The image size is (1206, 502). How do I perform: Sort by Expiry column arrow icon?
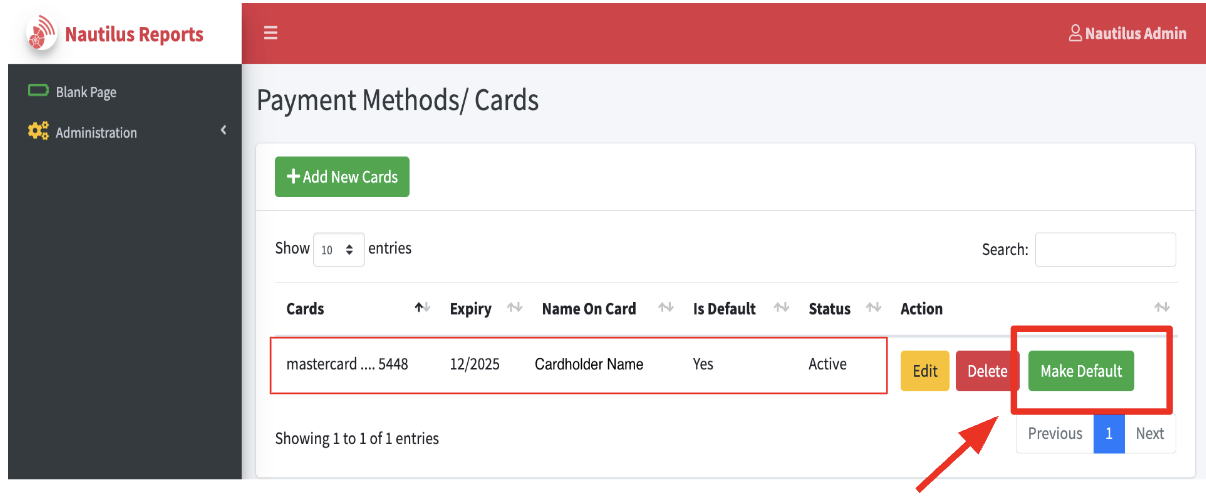tap(515, 308)
